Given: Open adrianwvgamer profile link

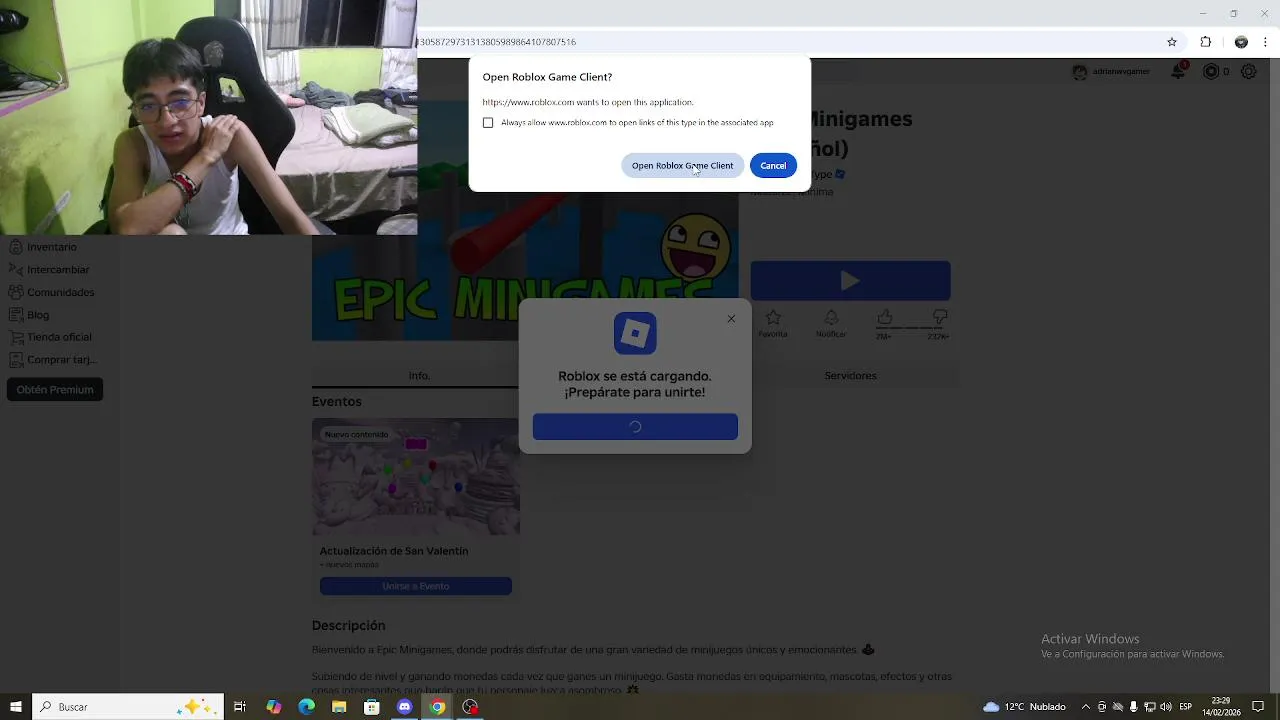Looking at the screenshot, I should point(1111,72).
